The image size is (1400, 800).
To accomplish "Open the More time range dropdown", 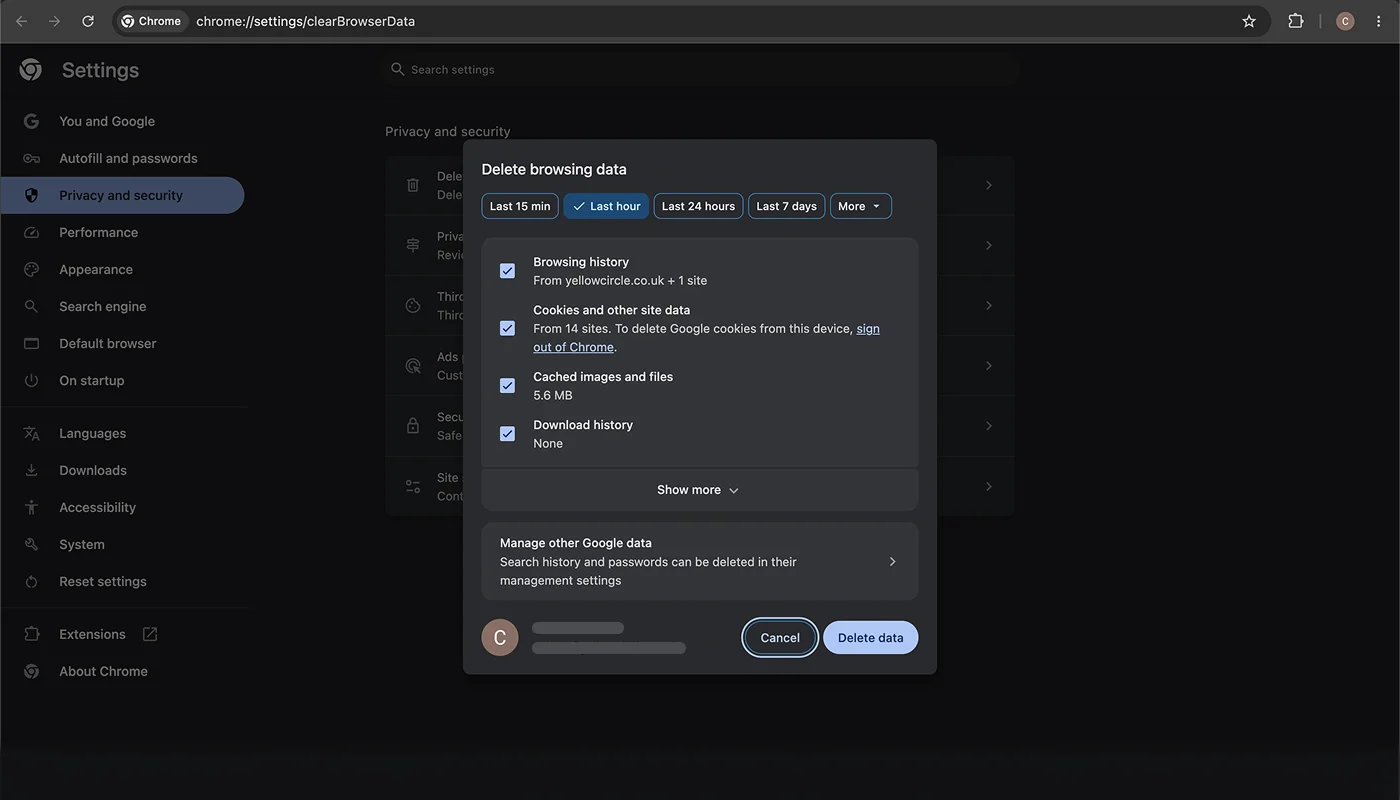I will point(861,206).
